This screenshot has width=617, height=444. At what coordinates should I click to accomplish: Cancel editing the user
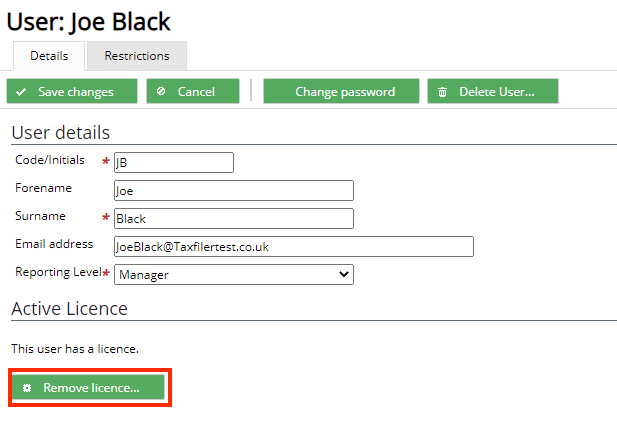click(x=193, y=91)
